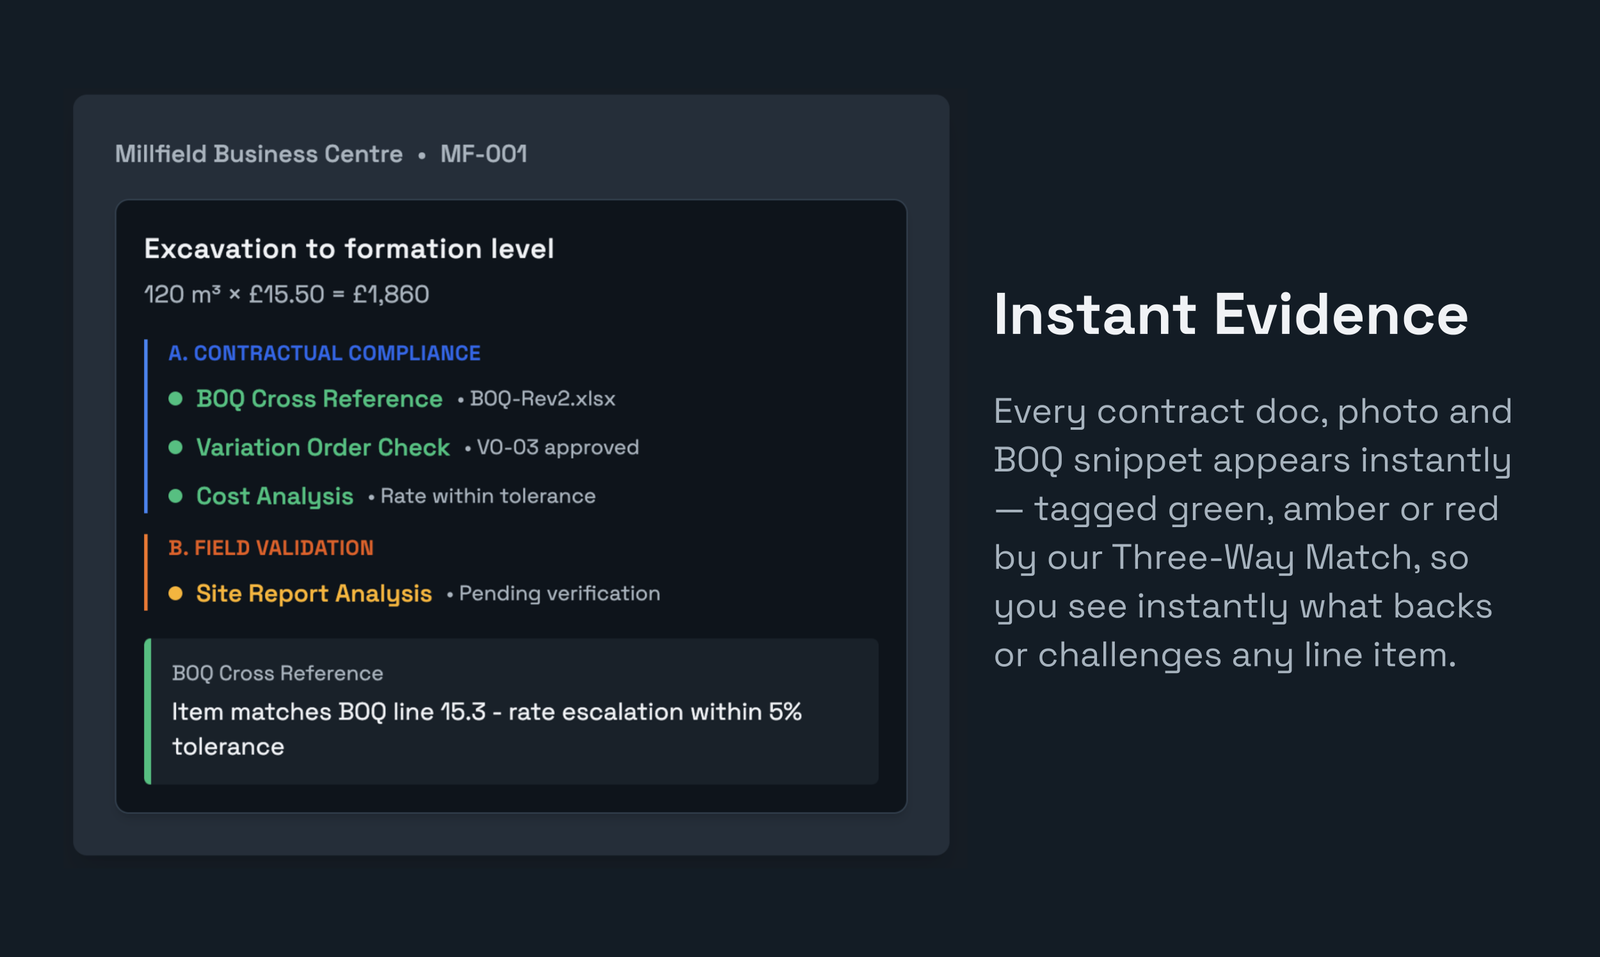Open the BOQ-Rev2.xlsx file reference
1600x957 pixels.
coord(543,399)
